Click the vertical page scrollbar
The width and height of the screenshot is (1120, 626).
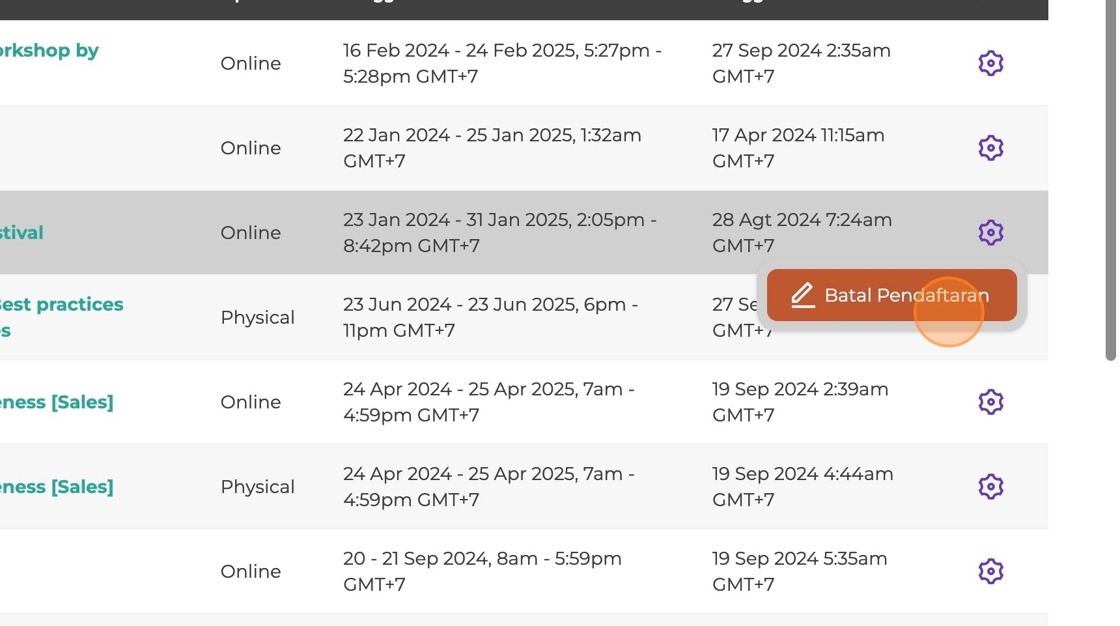click(x=1110, y=179)
